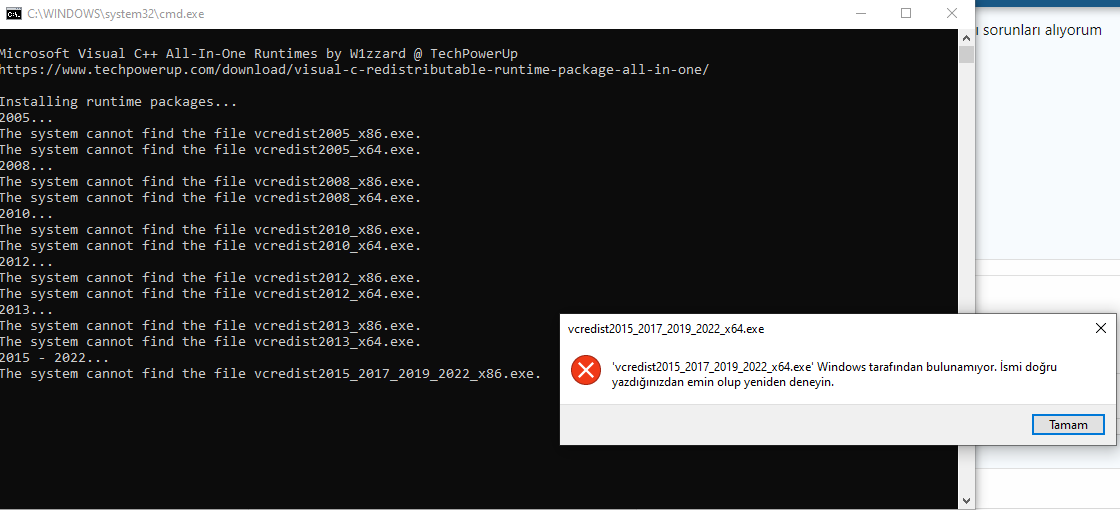
Task: Confirm the error with the Tamam button
Action: tap(1068, 425)
